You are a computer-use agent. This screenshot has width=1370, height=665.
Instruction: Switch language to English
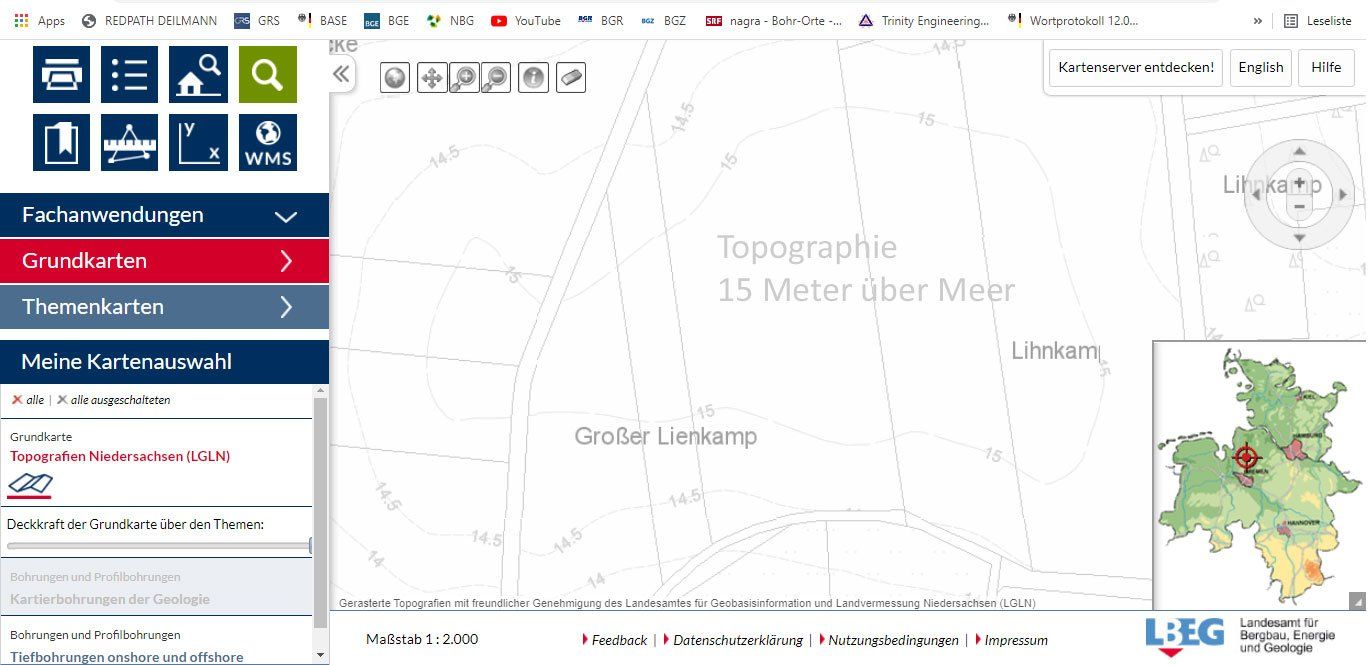[1260, 67]
